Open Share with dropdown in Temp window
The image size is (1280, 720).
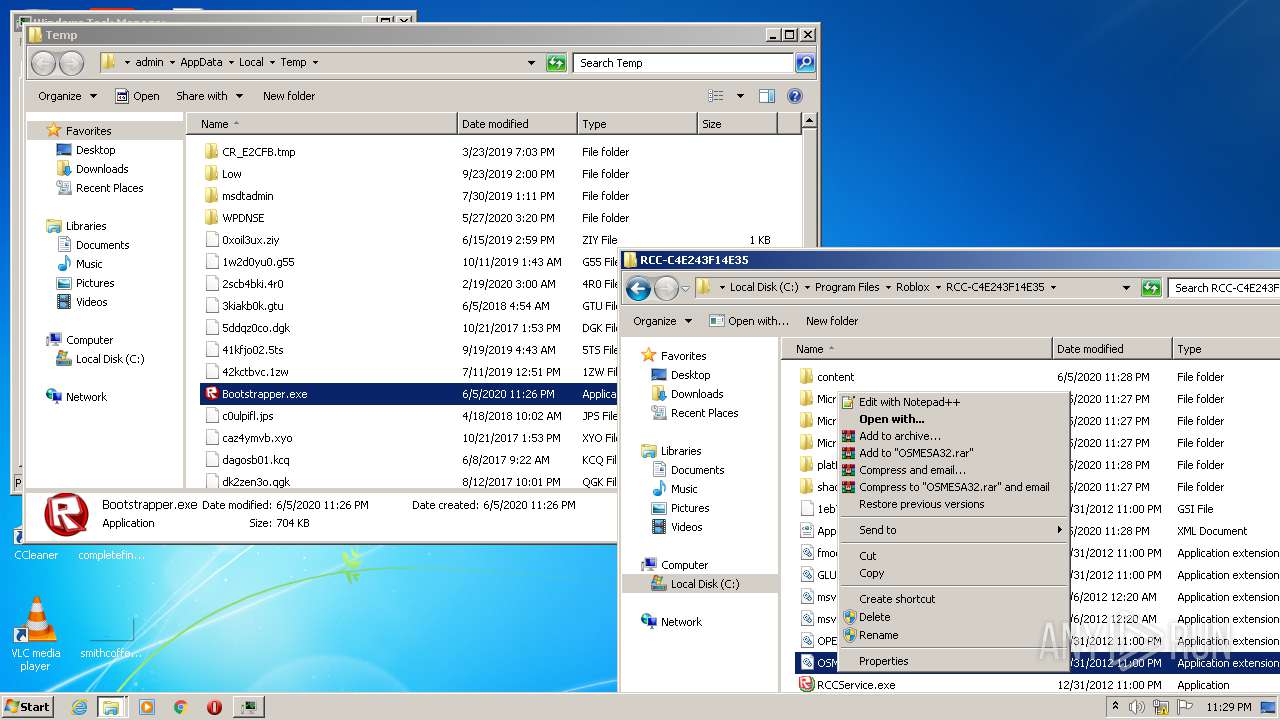click(209, 96)
